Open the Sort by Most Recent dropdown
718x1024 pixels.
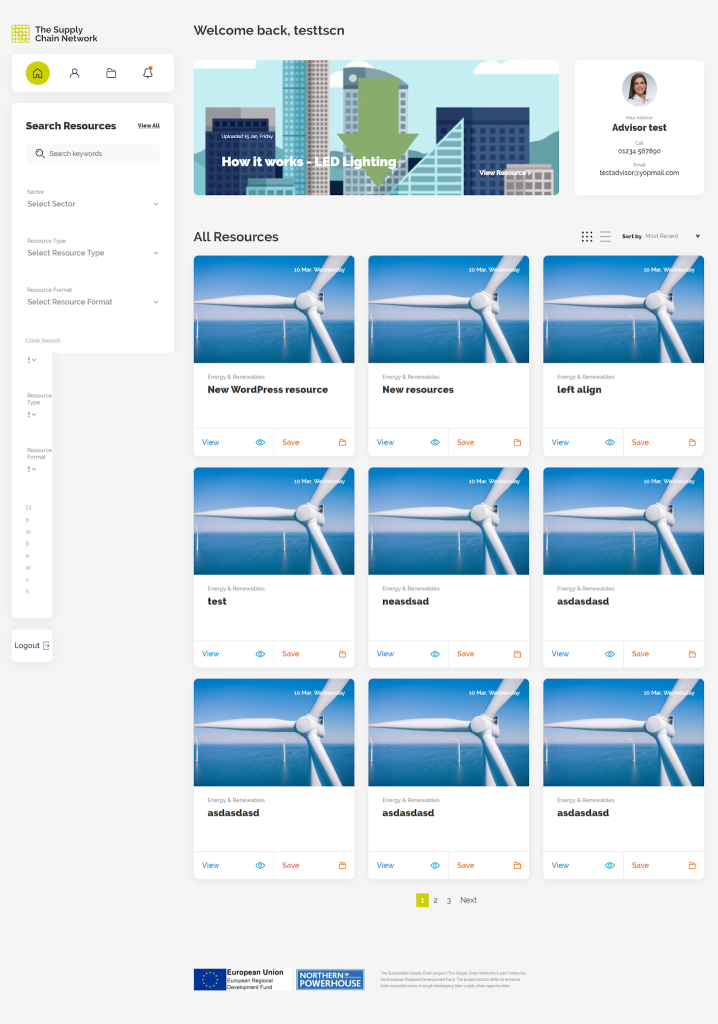tap(672, 236)
